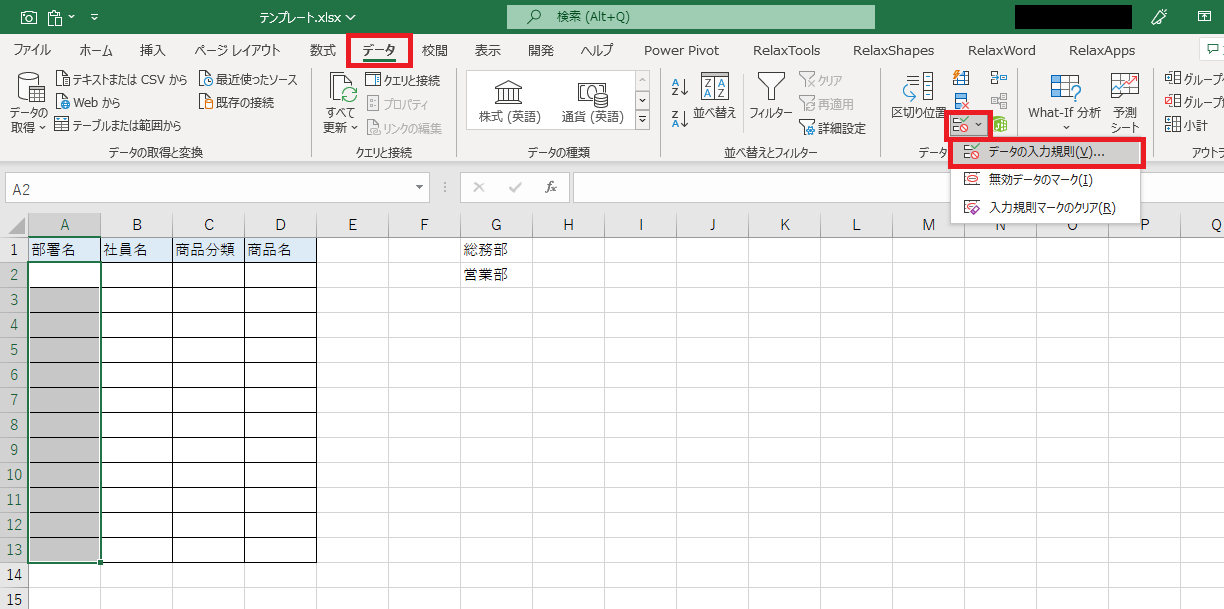Choose データの入力規則(V)... menu item

coord(1045,152)
